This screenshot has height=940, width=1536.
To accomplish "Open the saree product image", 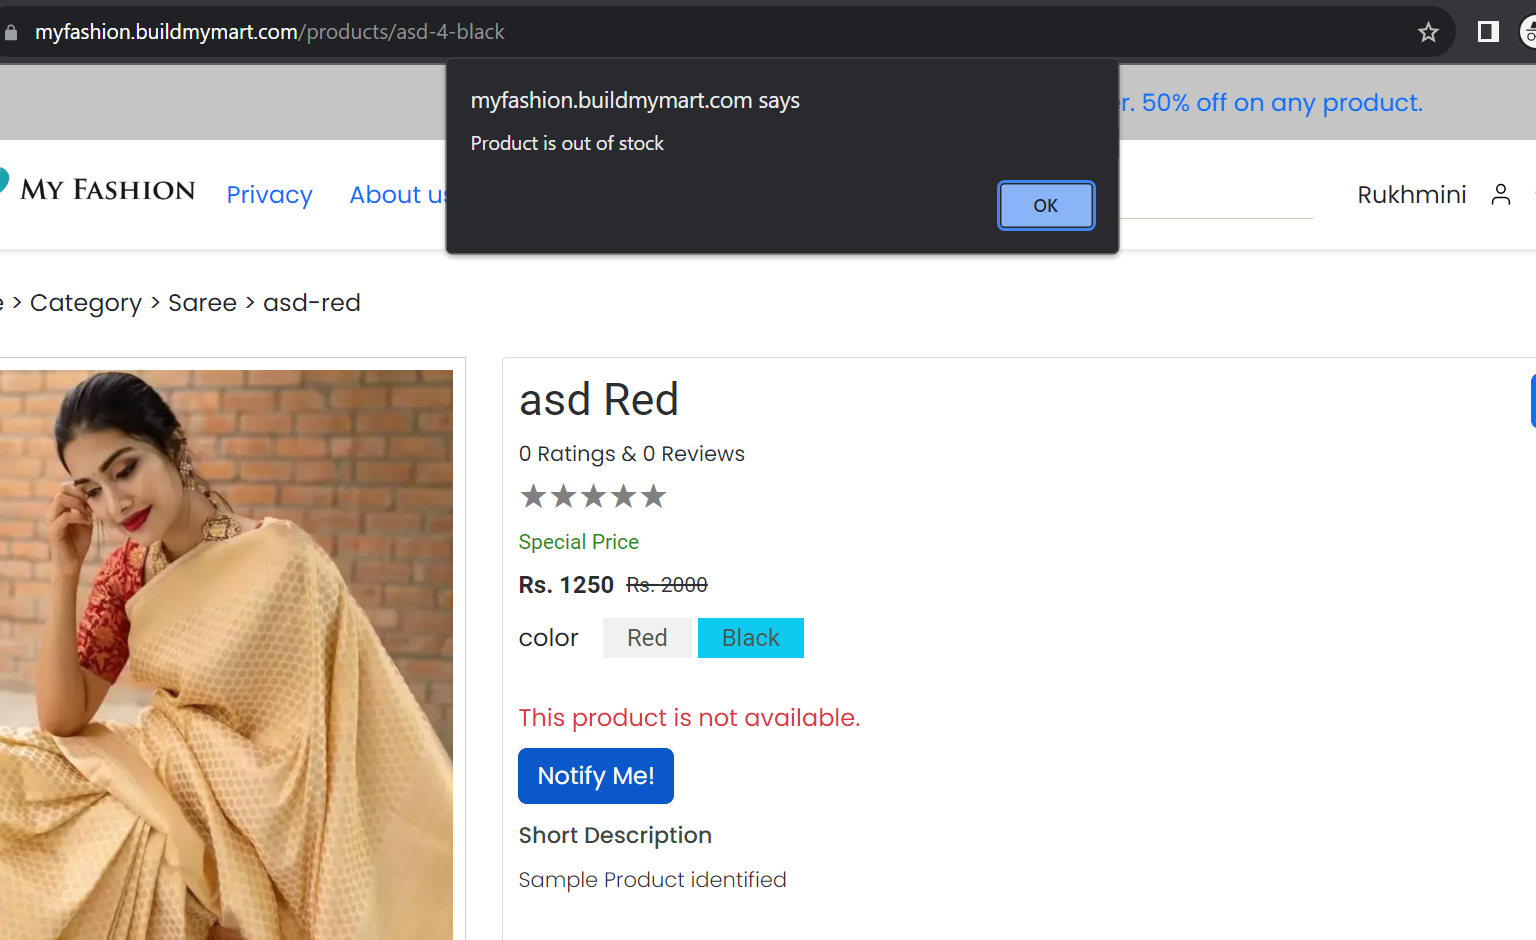I will pos(226,655).
